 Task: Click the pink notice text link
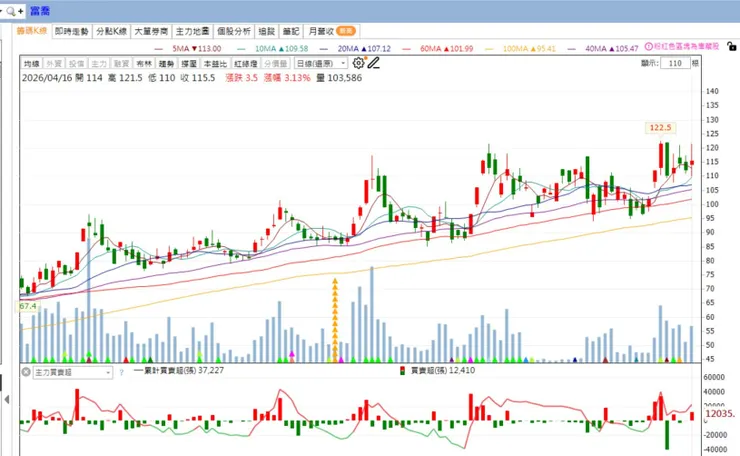click(x=687, y=46)
